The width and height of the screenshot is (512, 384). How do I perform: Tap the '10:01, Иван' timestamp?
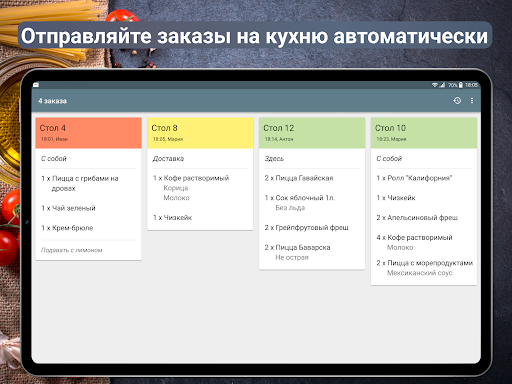click(54, 139)
